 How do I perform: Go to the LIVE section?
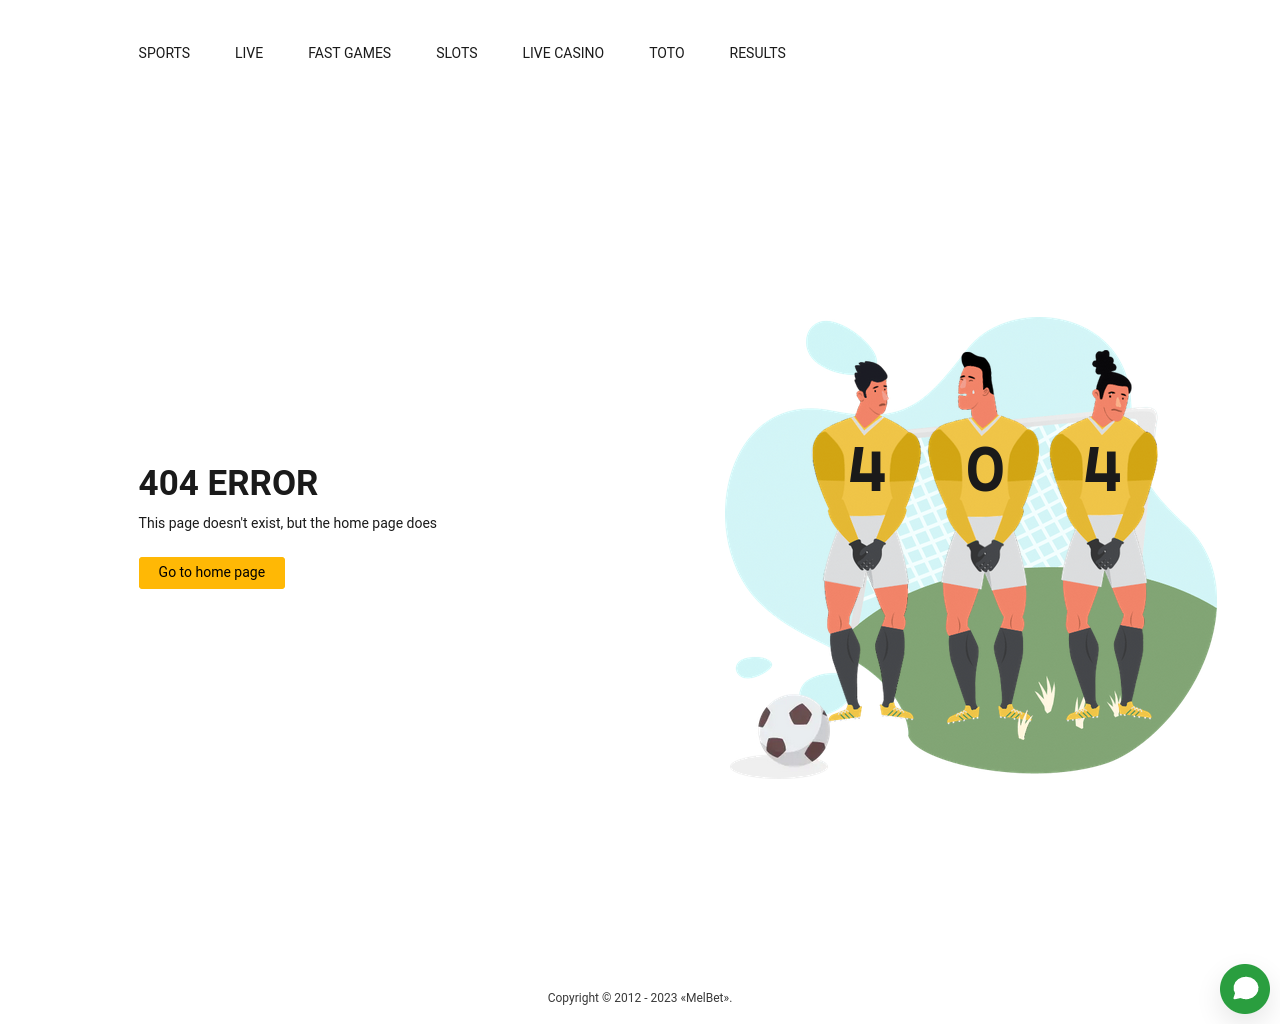[x=249, y=53]
